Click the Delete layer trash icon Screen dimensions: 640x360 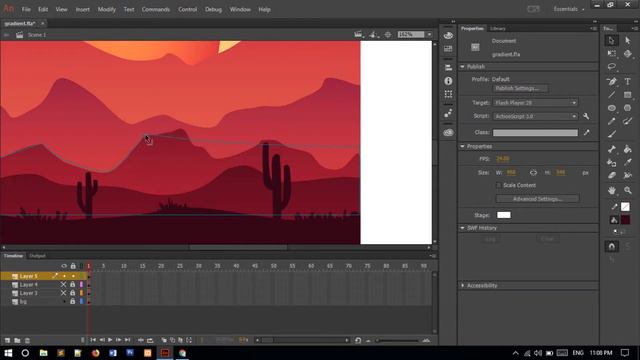(27, 340)
